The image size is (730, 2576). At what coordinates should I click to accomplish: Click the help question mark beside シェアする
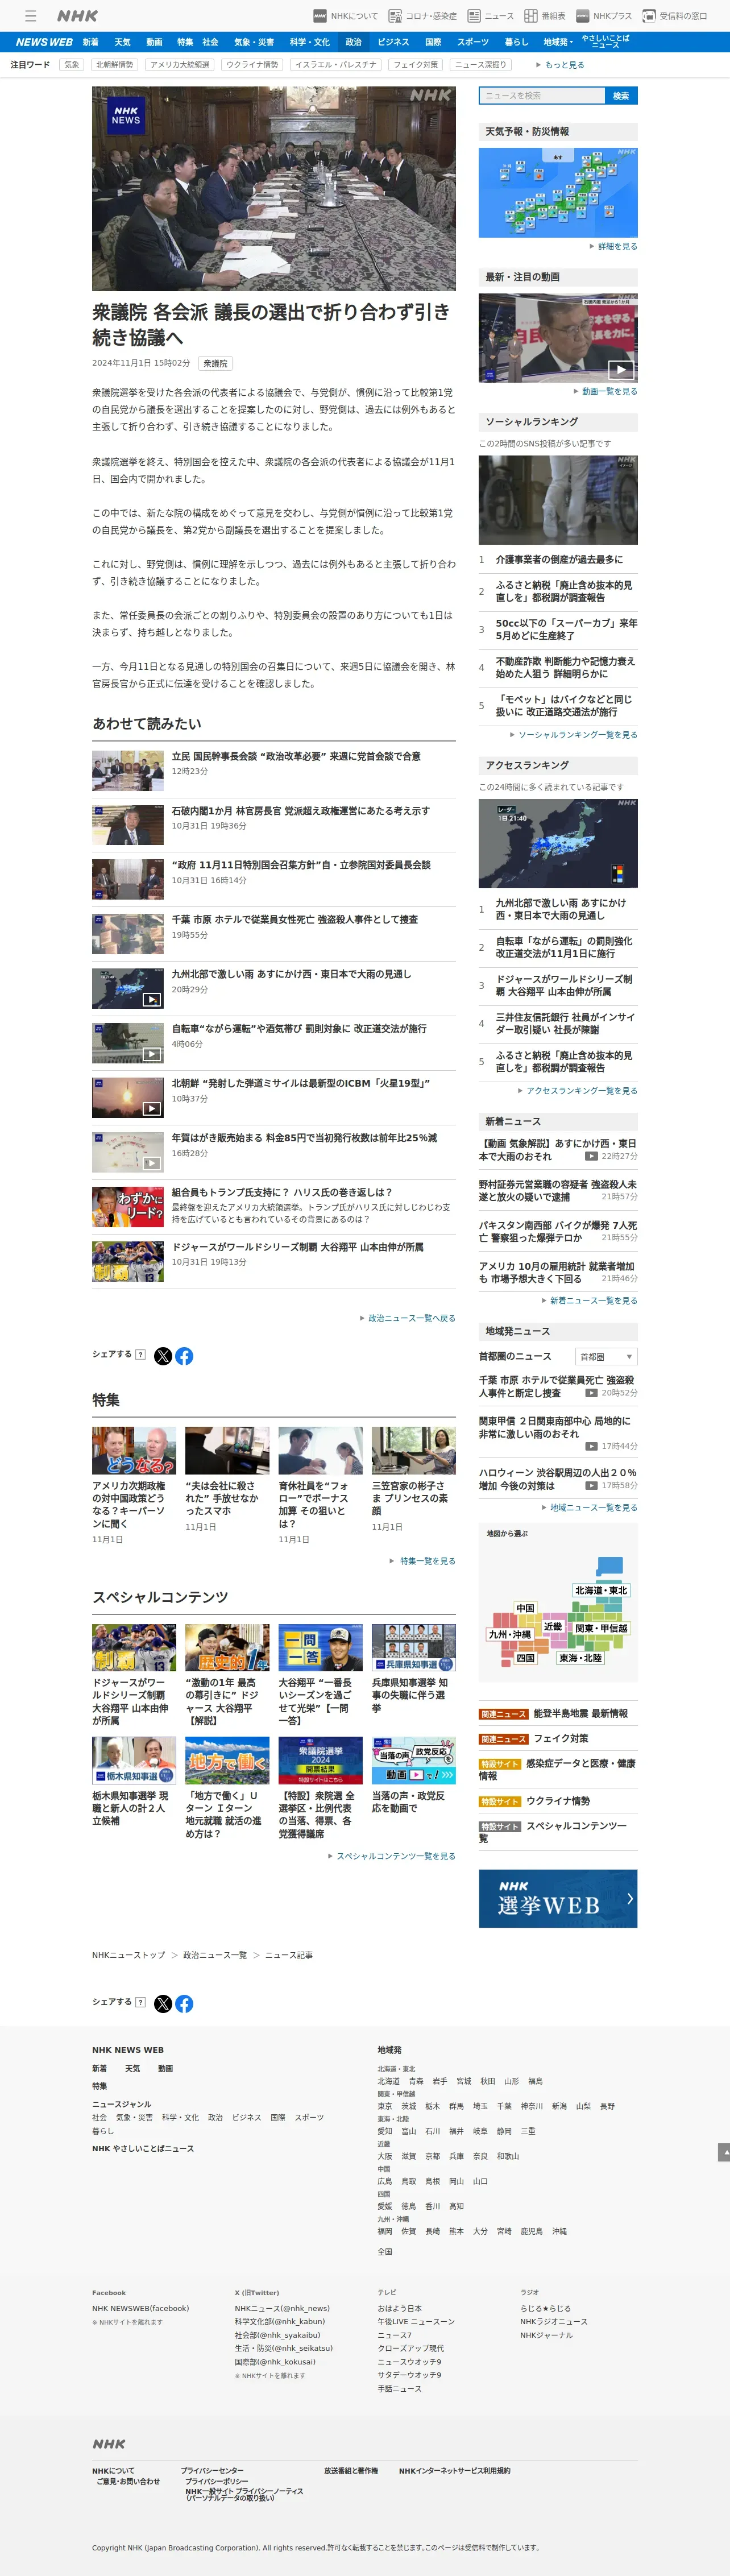[140, 1355]
